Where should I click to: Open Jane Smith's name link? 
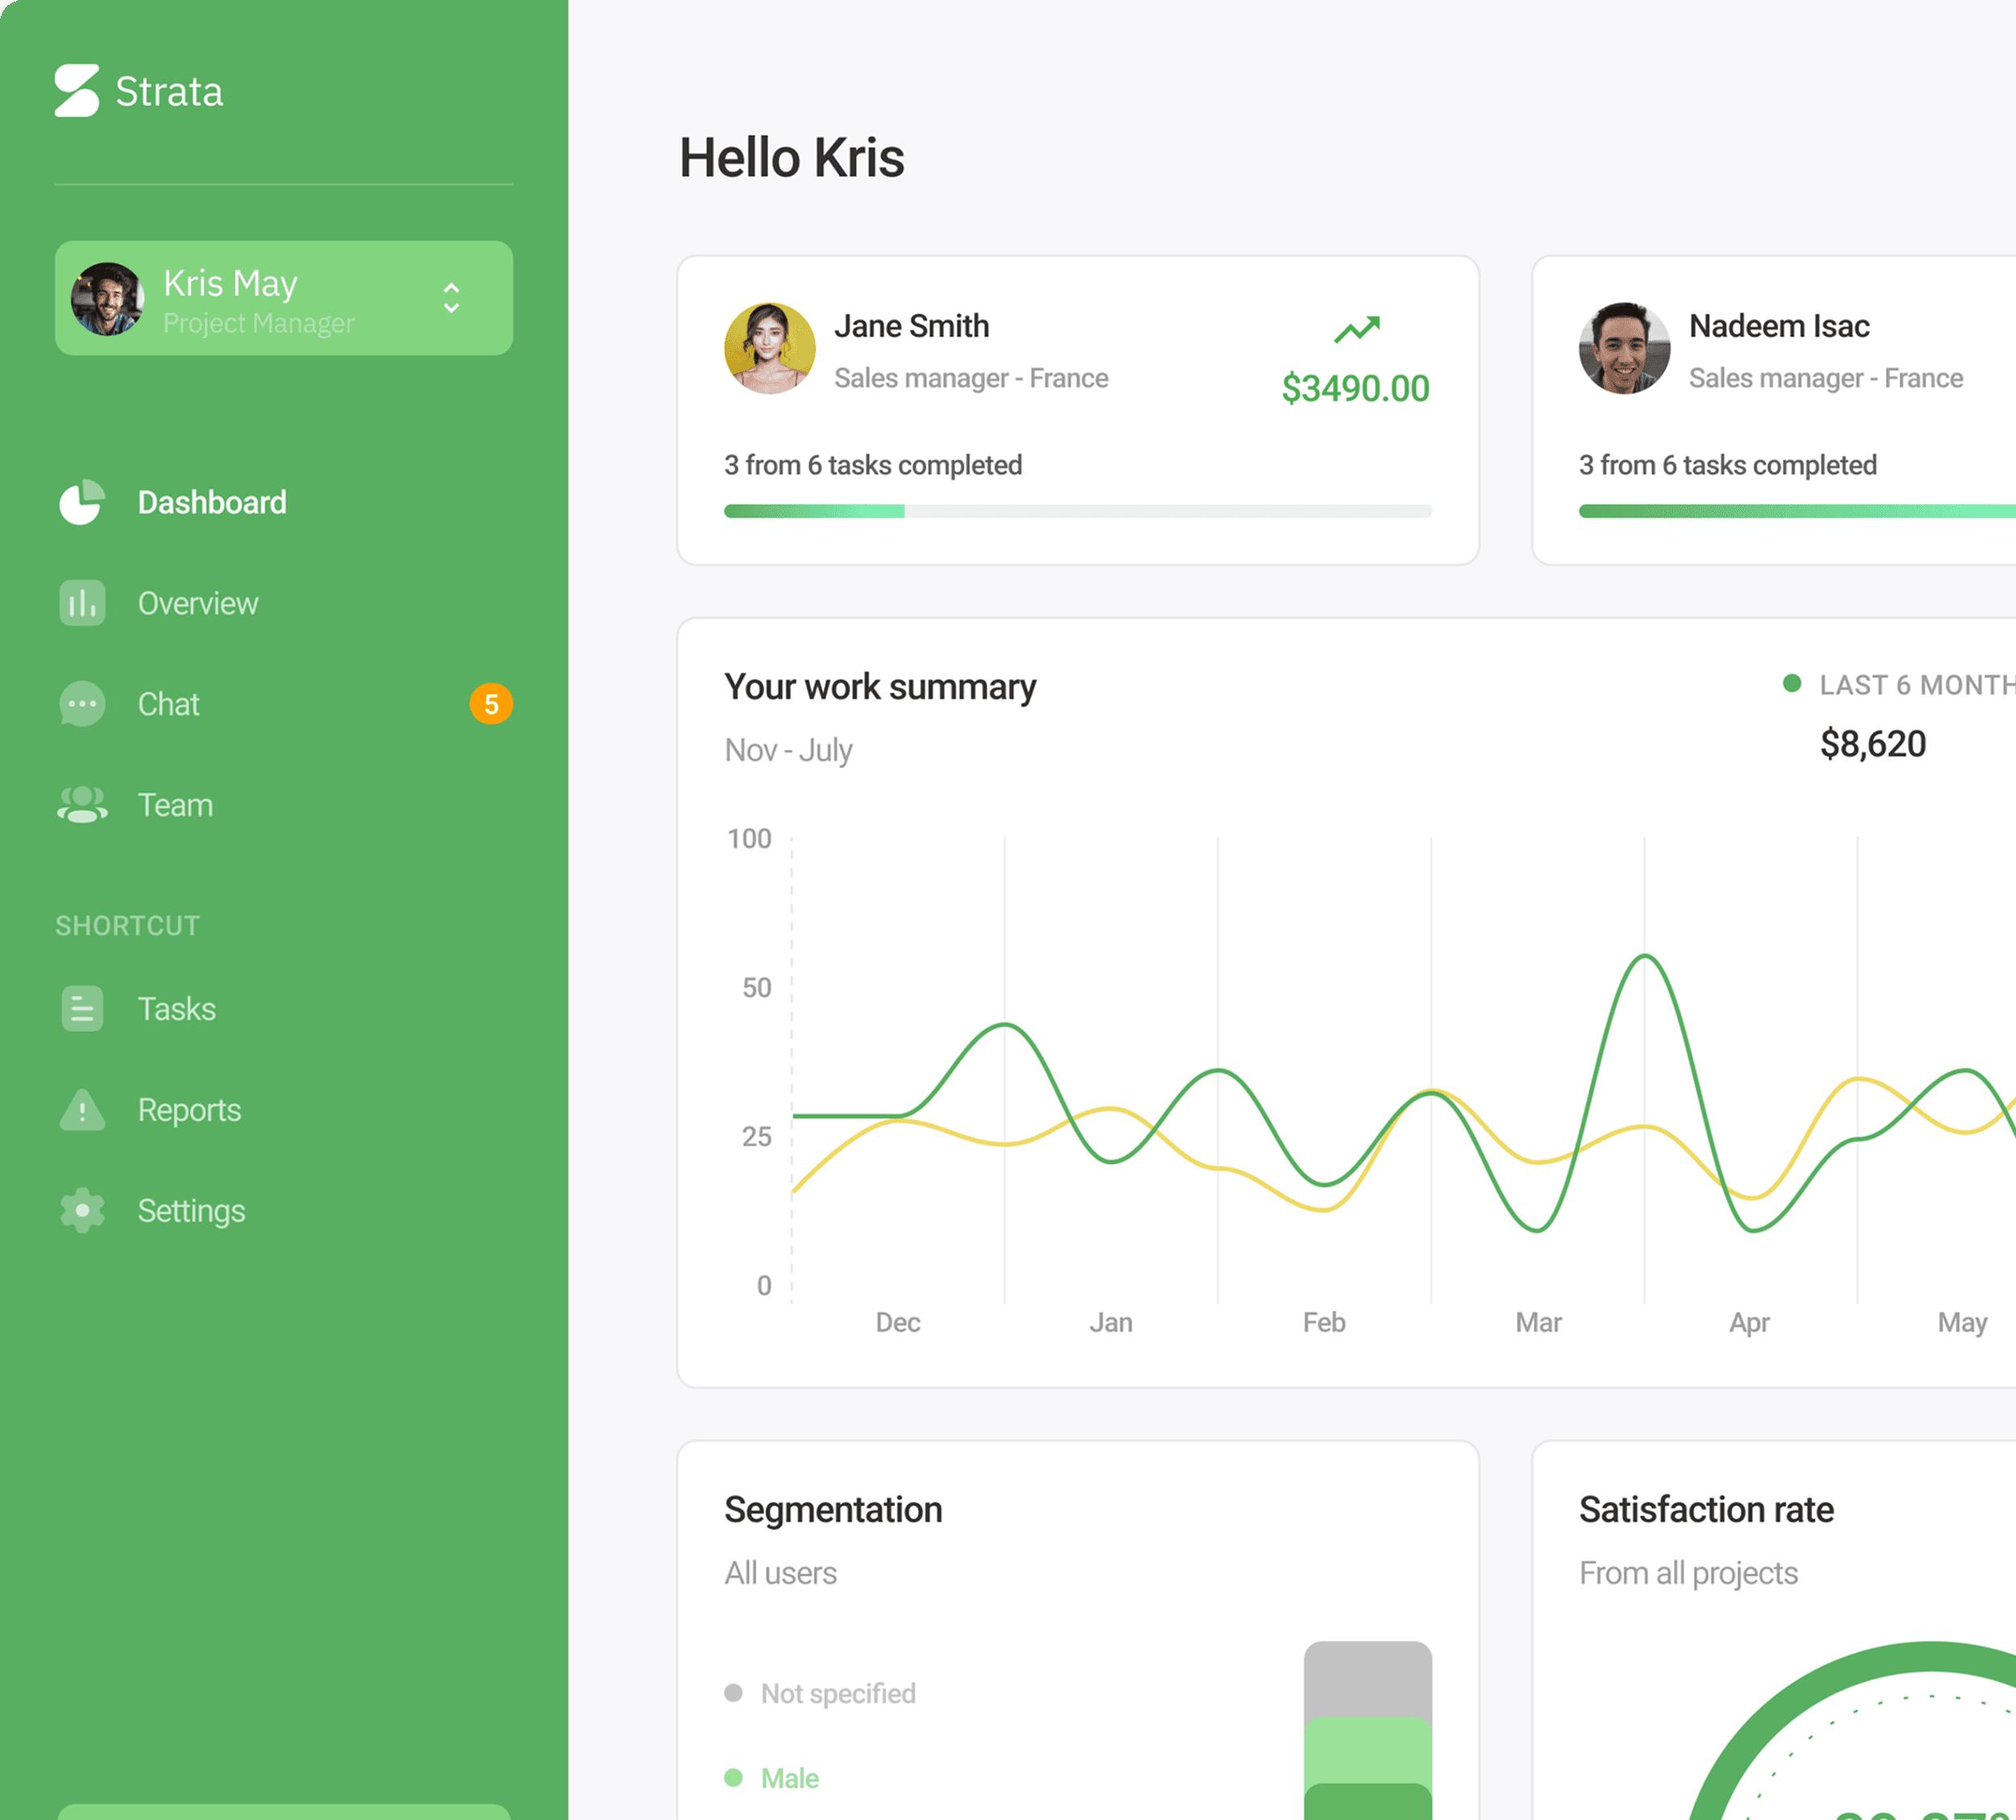point(911,326)
